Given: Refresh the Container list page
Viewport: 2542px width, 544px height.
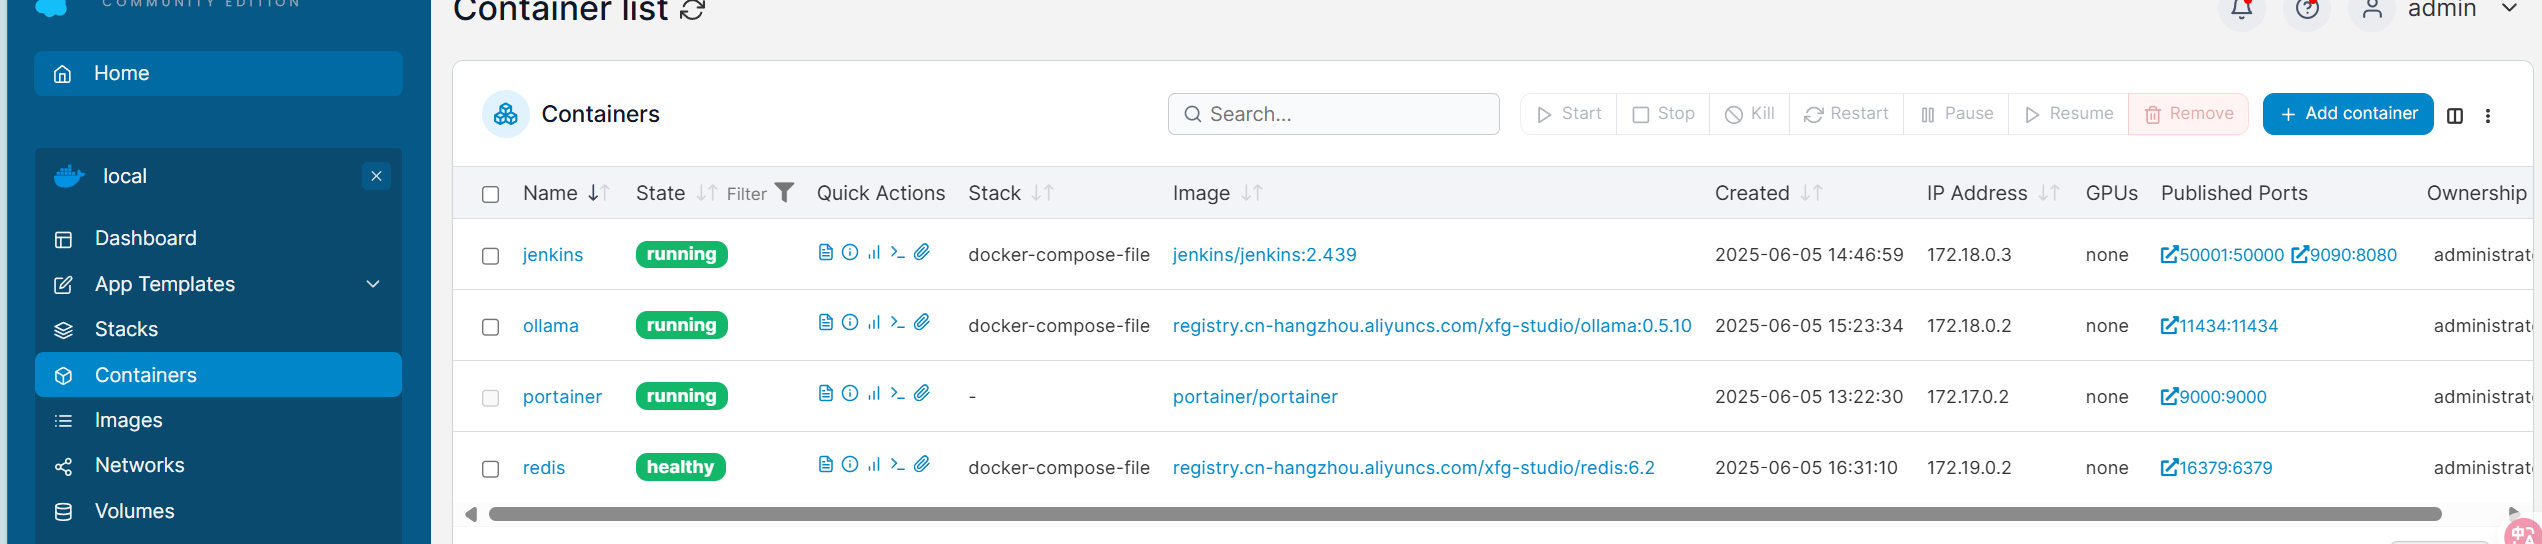Looking at the screenshot, I should [693, 10].
